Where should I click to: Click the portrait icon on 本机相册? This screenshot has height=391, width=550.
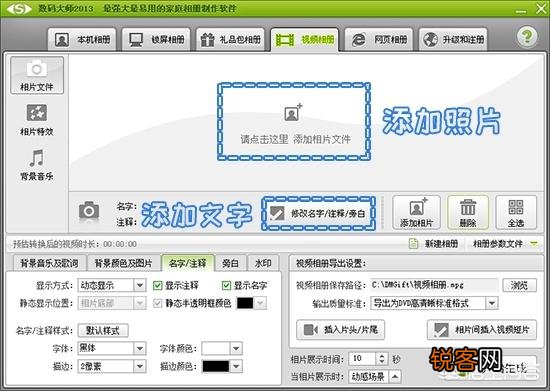[62, 40]
